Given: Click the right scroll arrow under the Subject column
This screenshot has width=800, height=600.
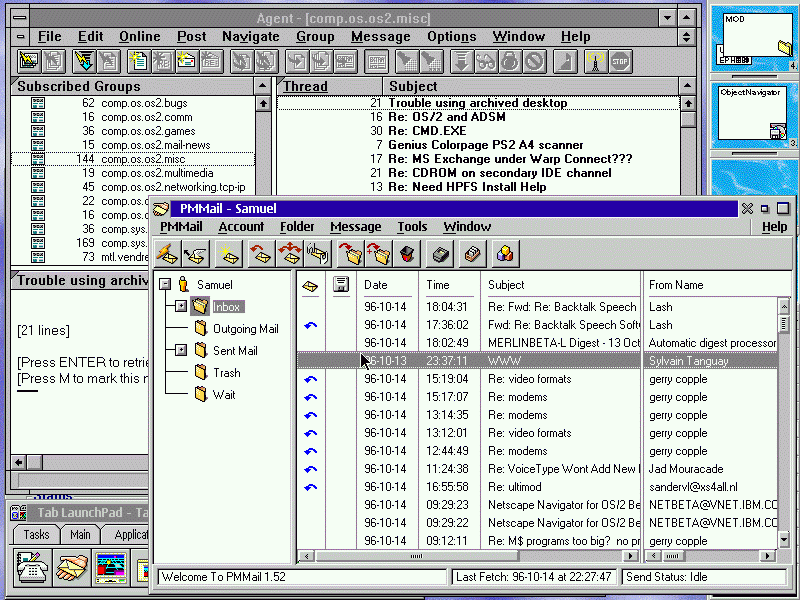Looking at the screenshot, I should (631, 556).
